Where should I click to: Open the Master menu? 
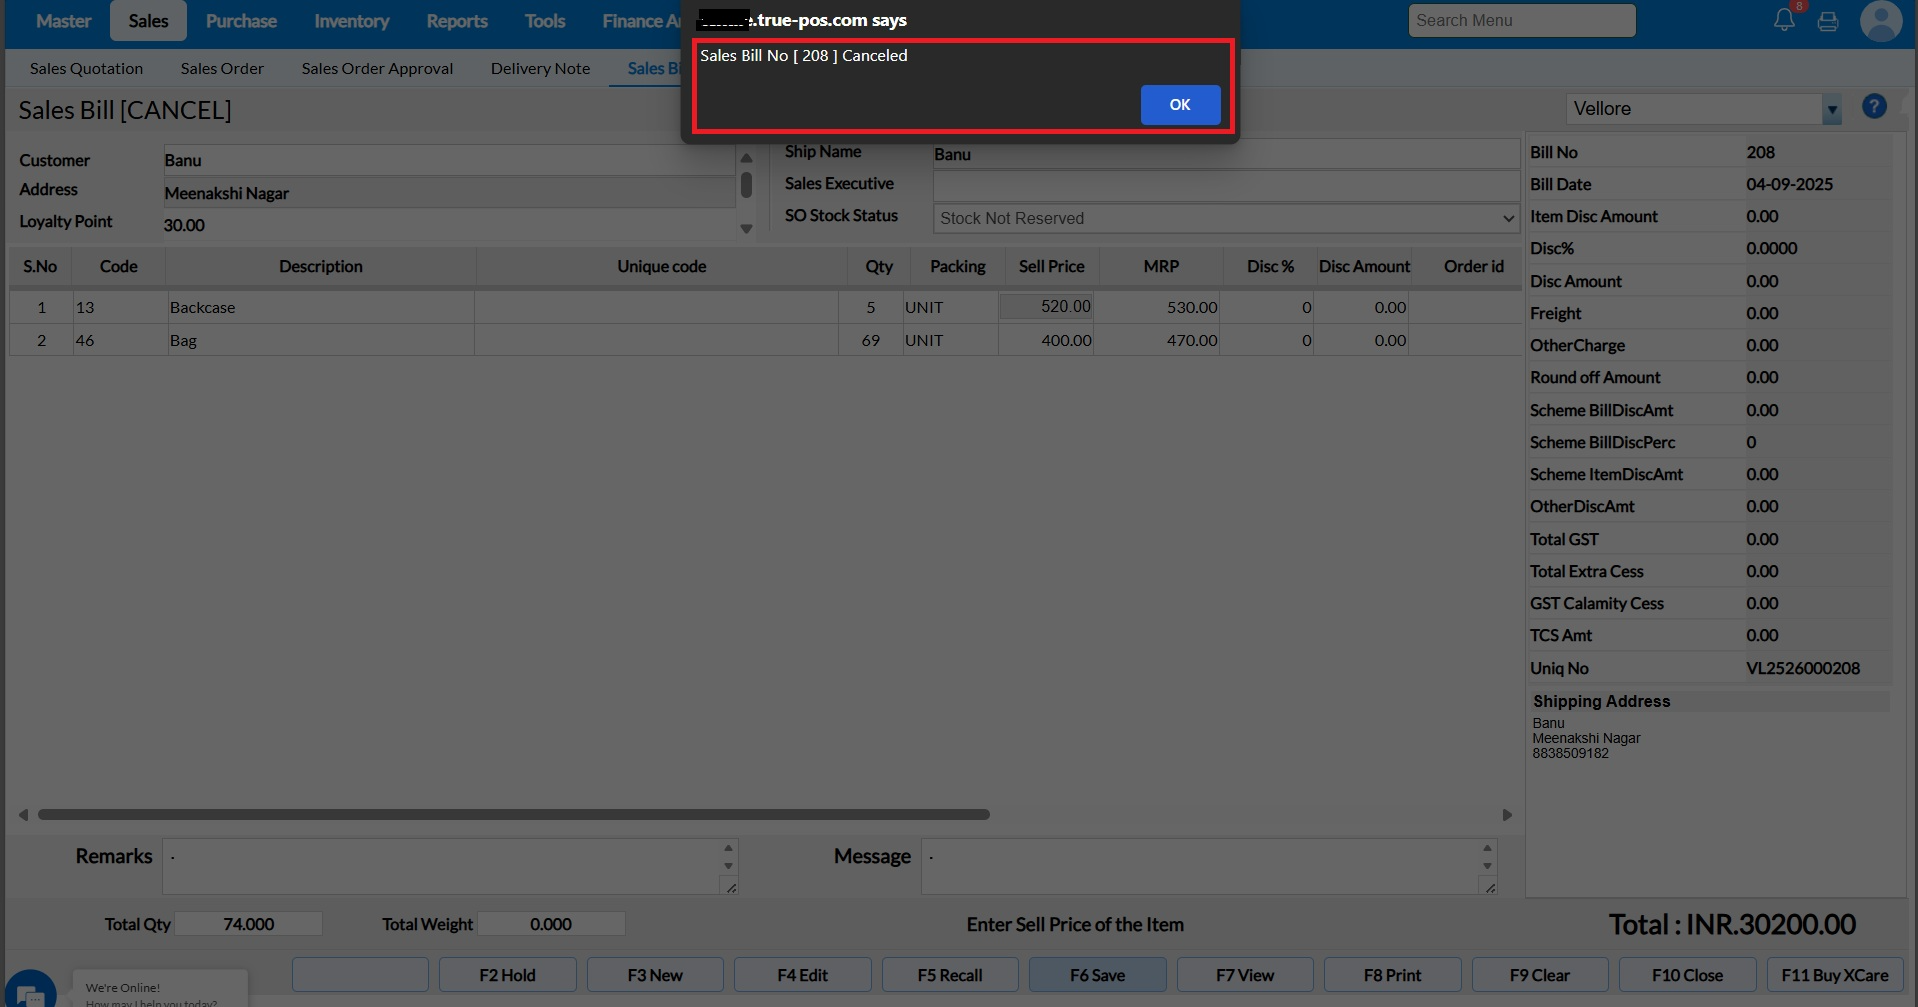[x=63, y=21]
